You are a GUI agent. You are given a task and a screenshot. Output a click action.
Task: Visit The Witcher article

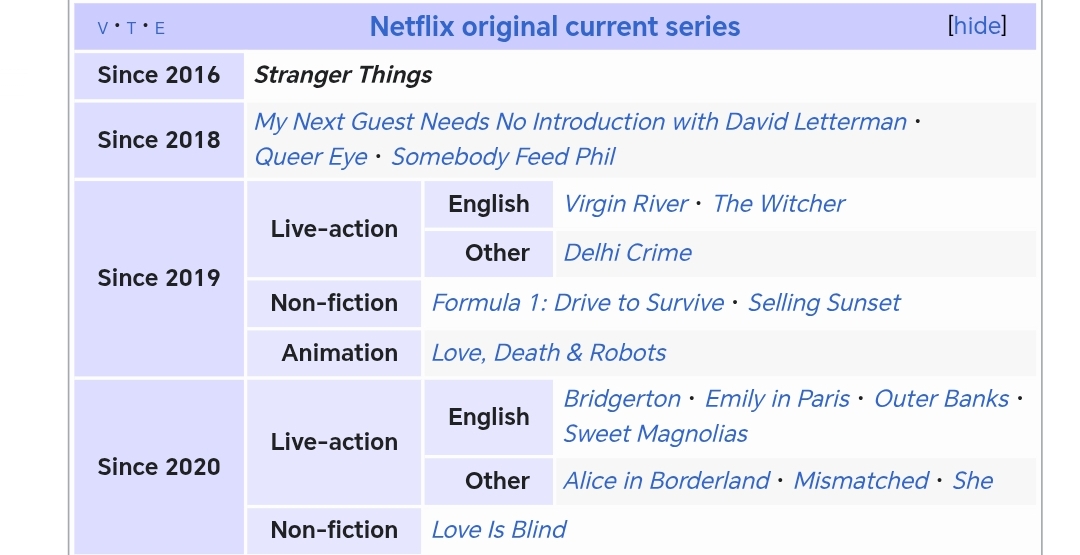coord(779,204)
